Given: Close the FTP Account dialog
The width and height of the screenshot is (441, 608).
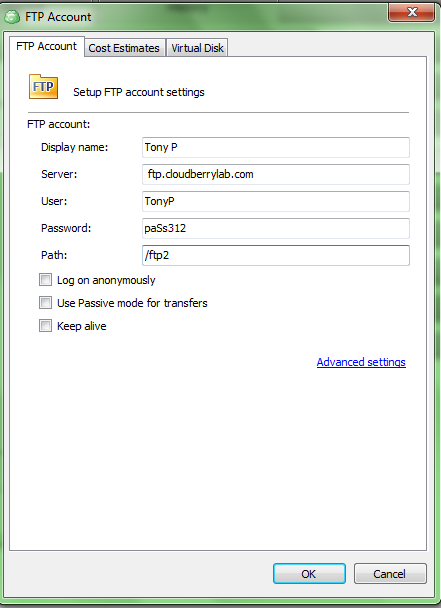Looking at the screenshot, I should click(x=412, y=13).
